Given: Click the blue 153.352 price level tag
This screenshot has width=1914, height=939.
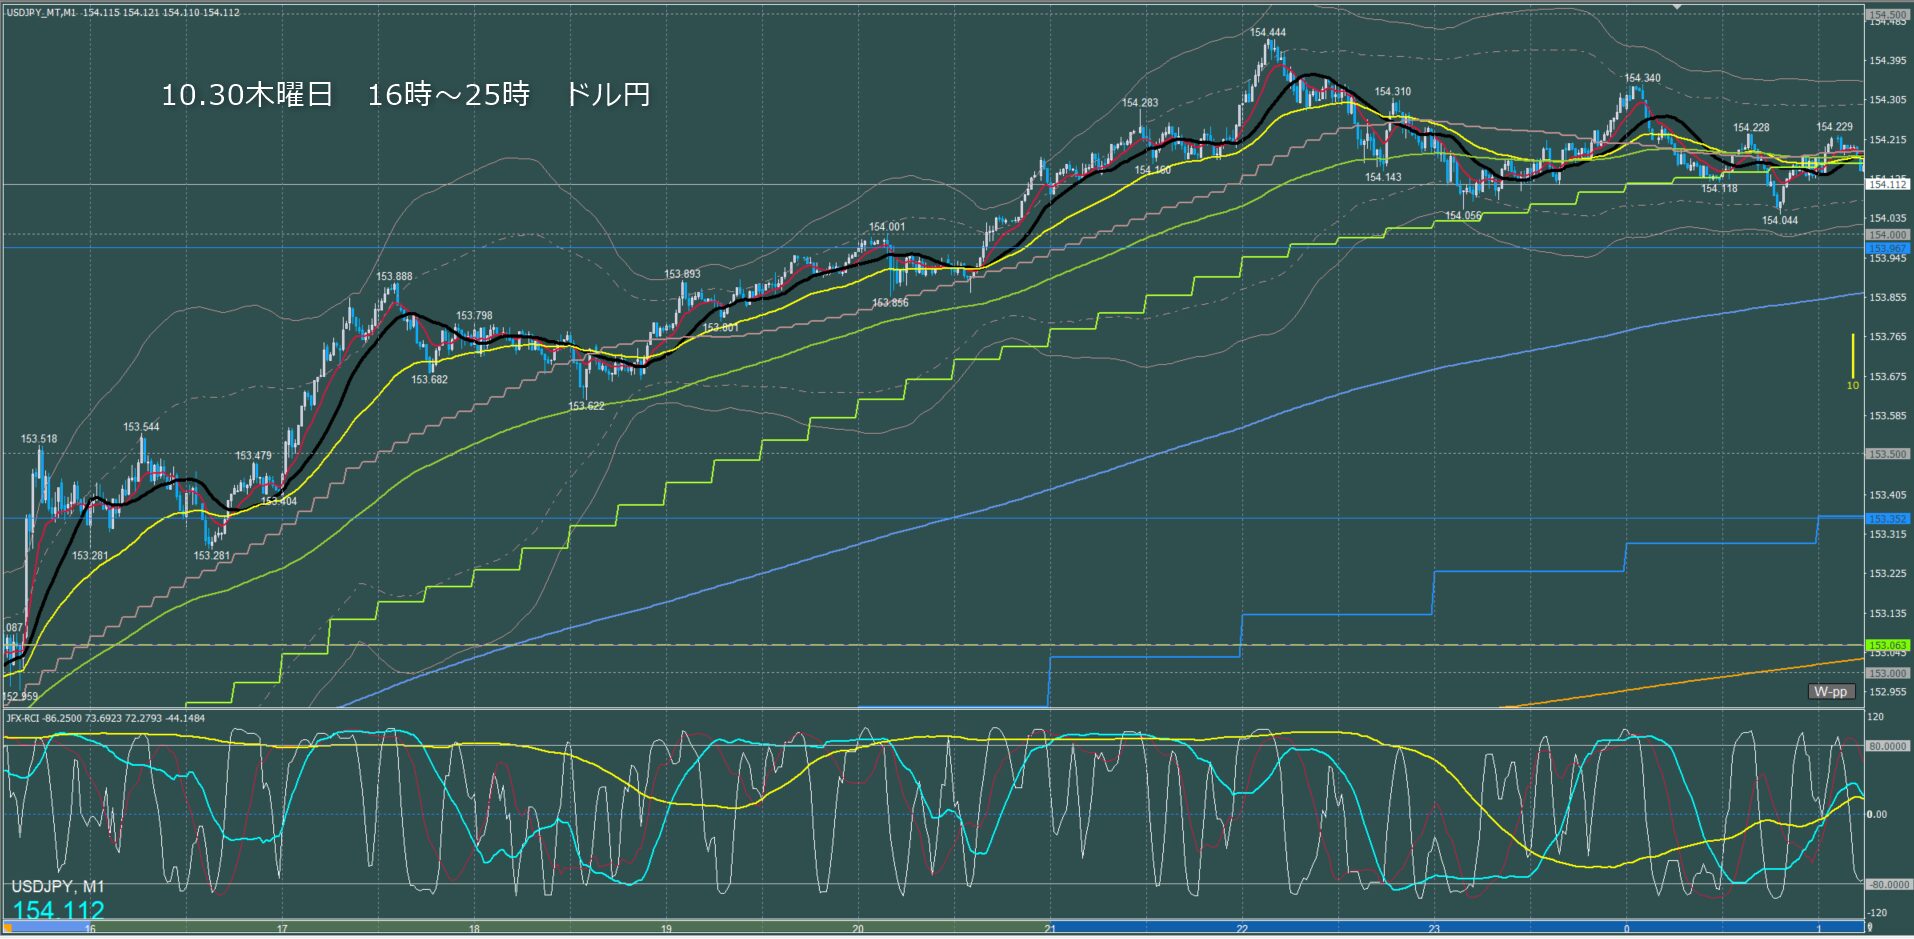Looking at the screenshot, I should pyautogui.click(x=1887, y=518).
